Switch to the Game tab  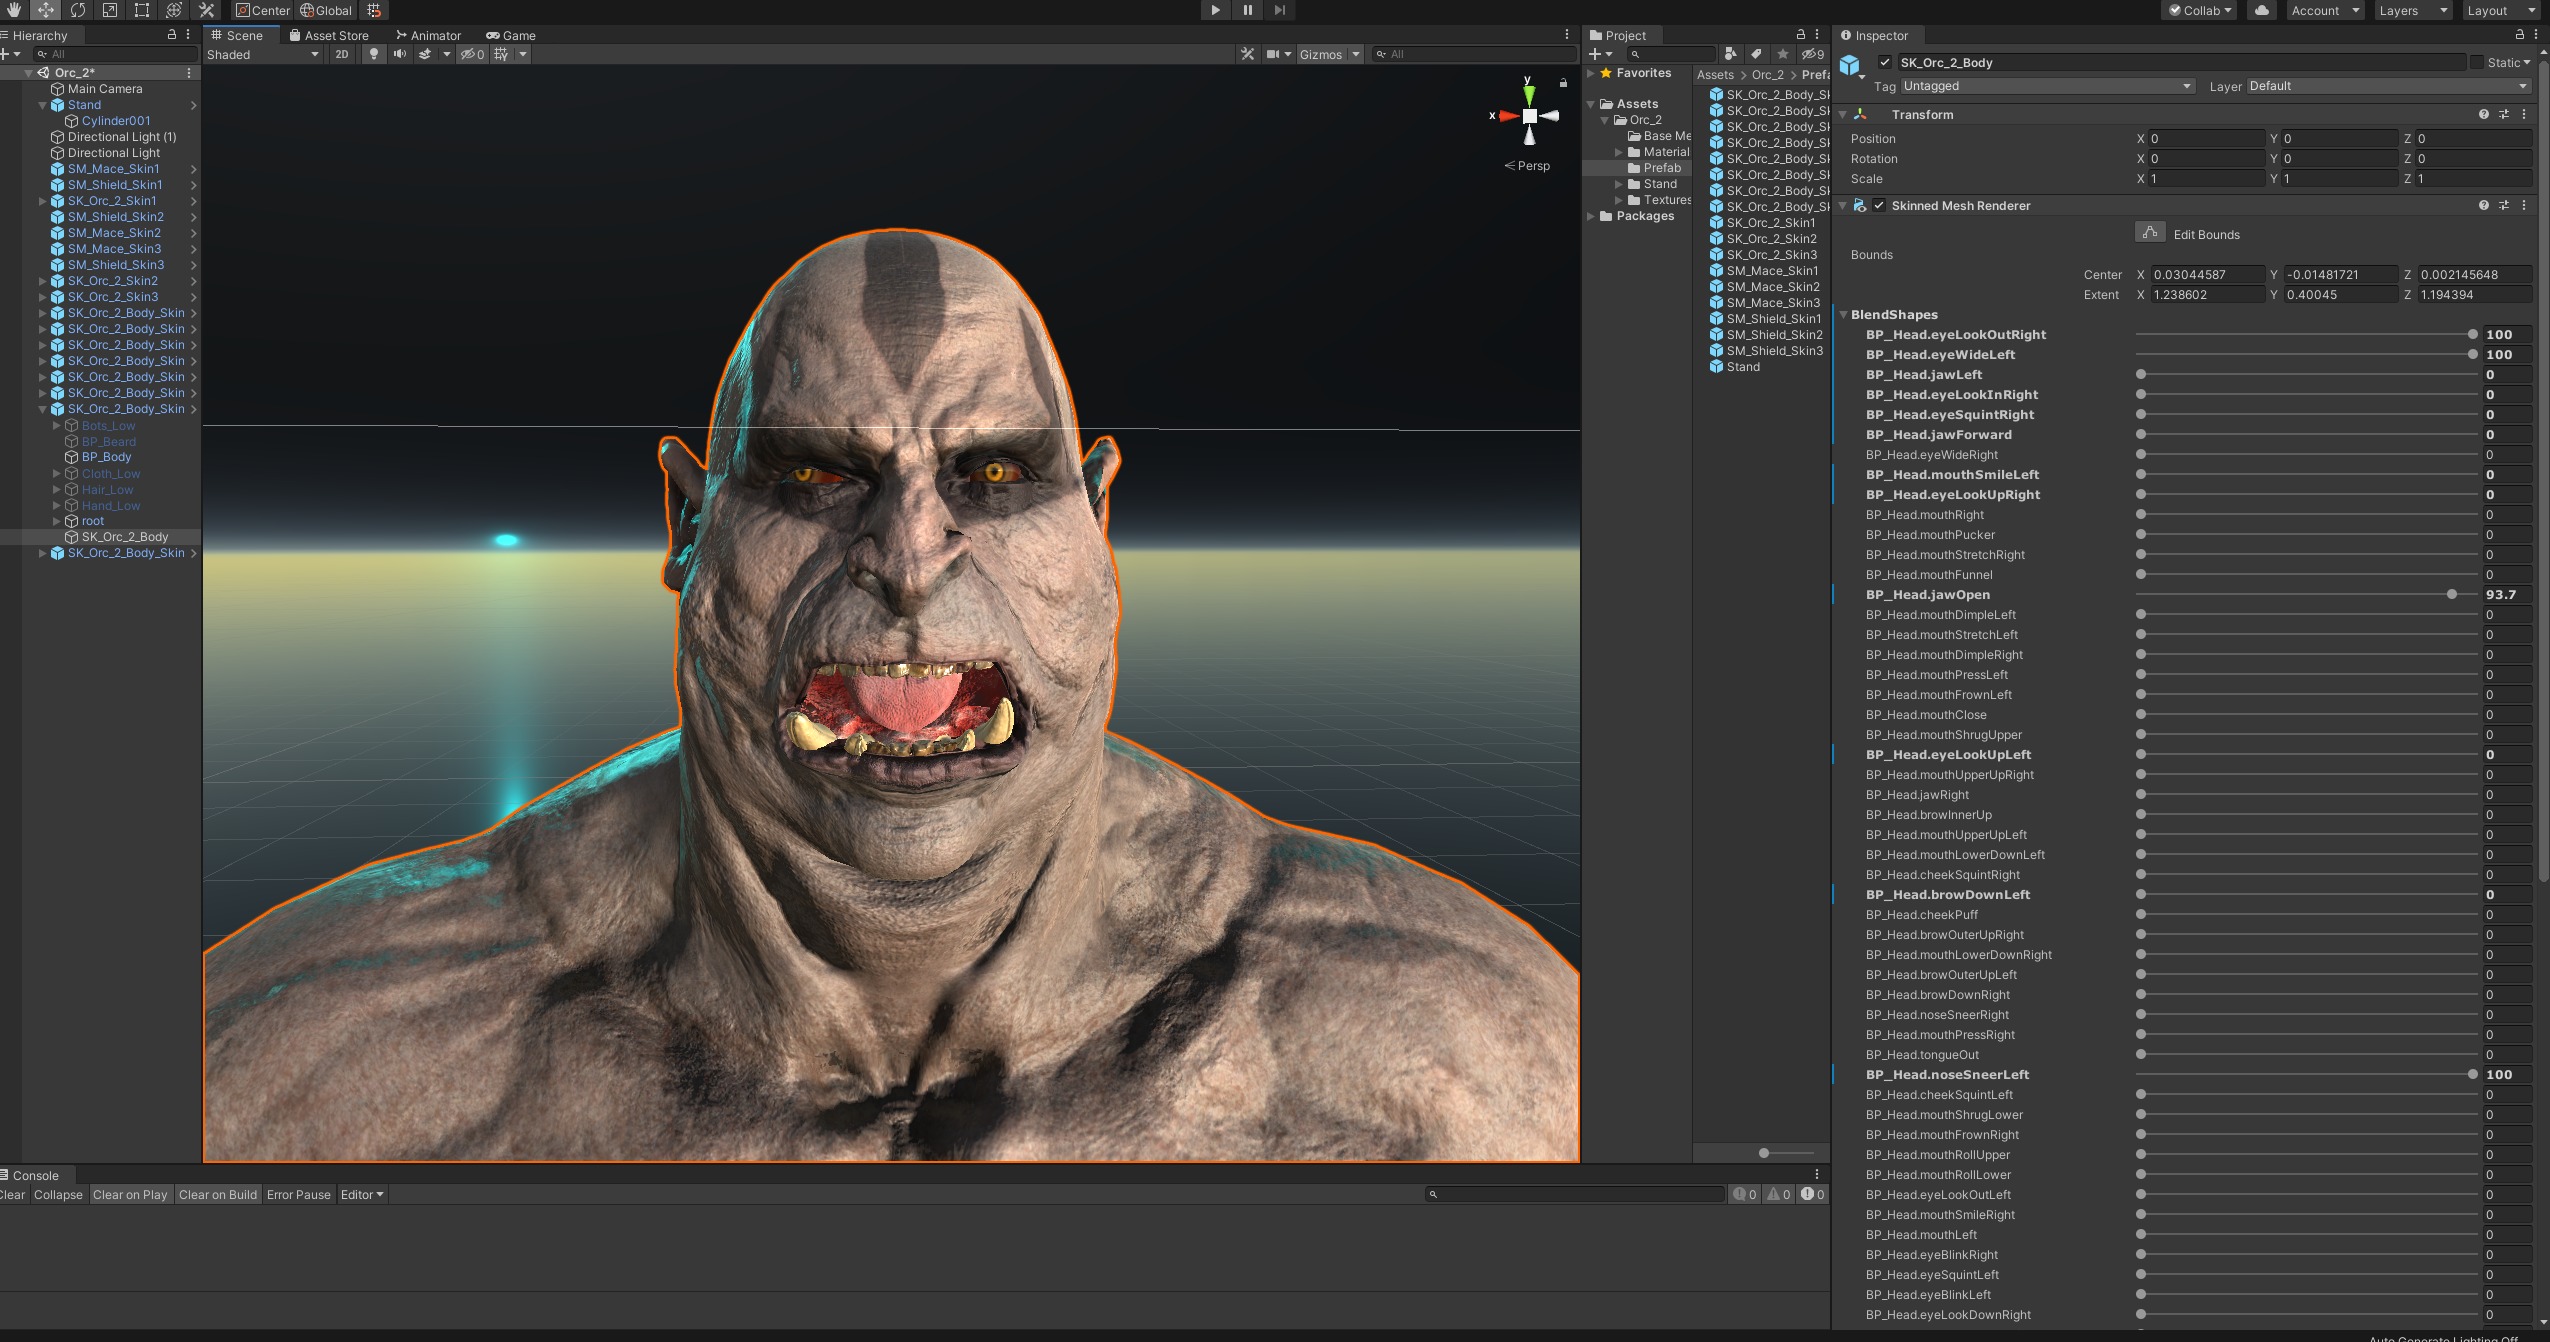click(x=511, y=35)
